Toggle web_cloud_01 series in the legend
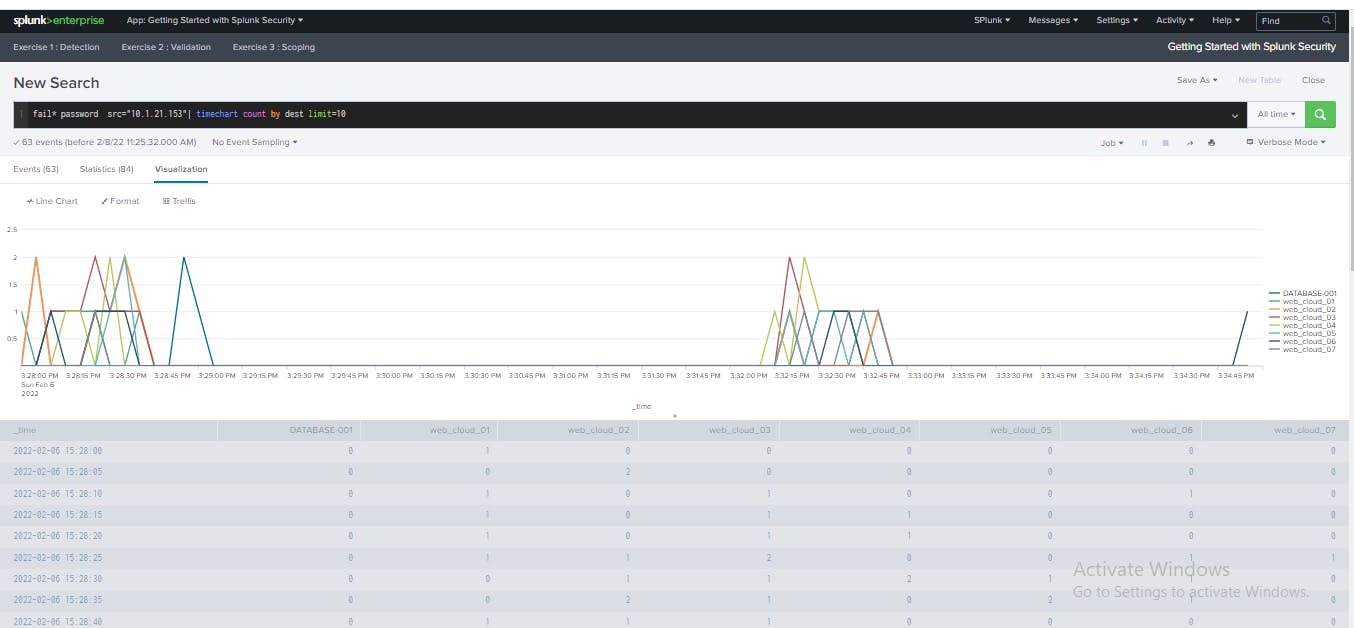Image resolution: width=1354 pixels, height=628 pixels. coord(1302,301)
